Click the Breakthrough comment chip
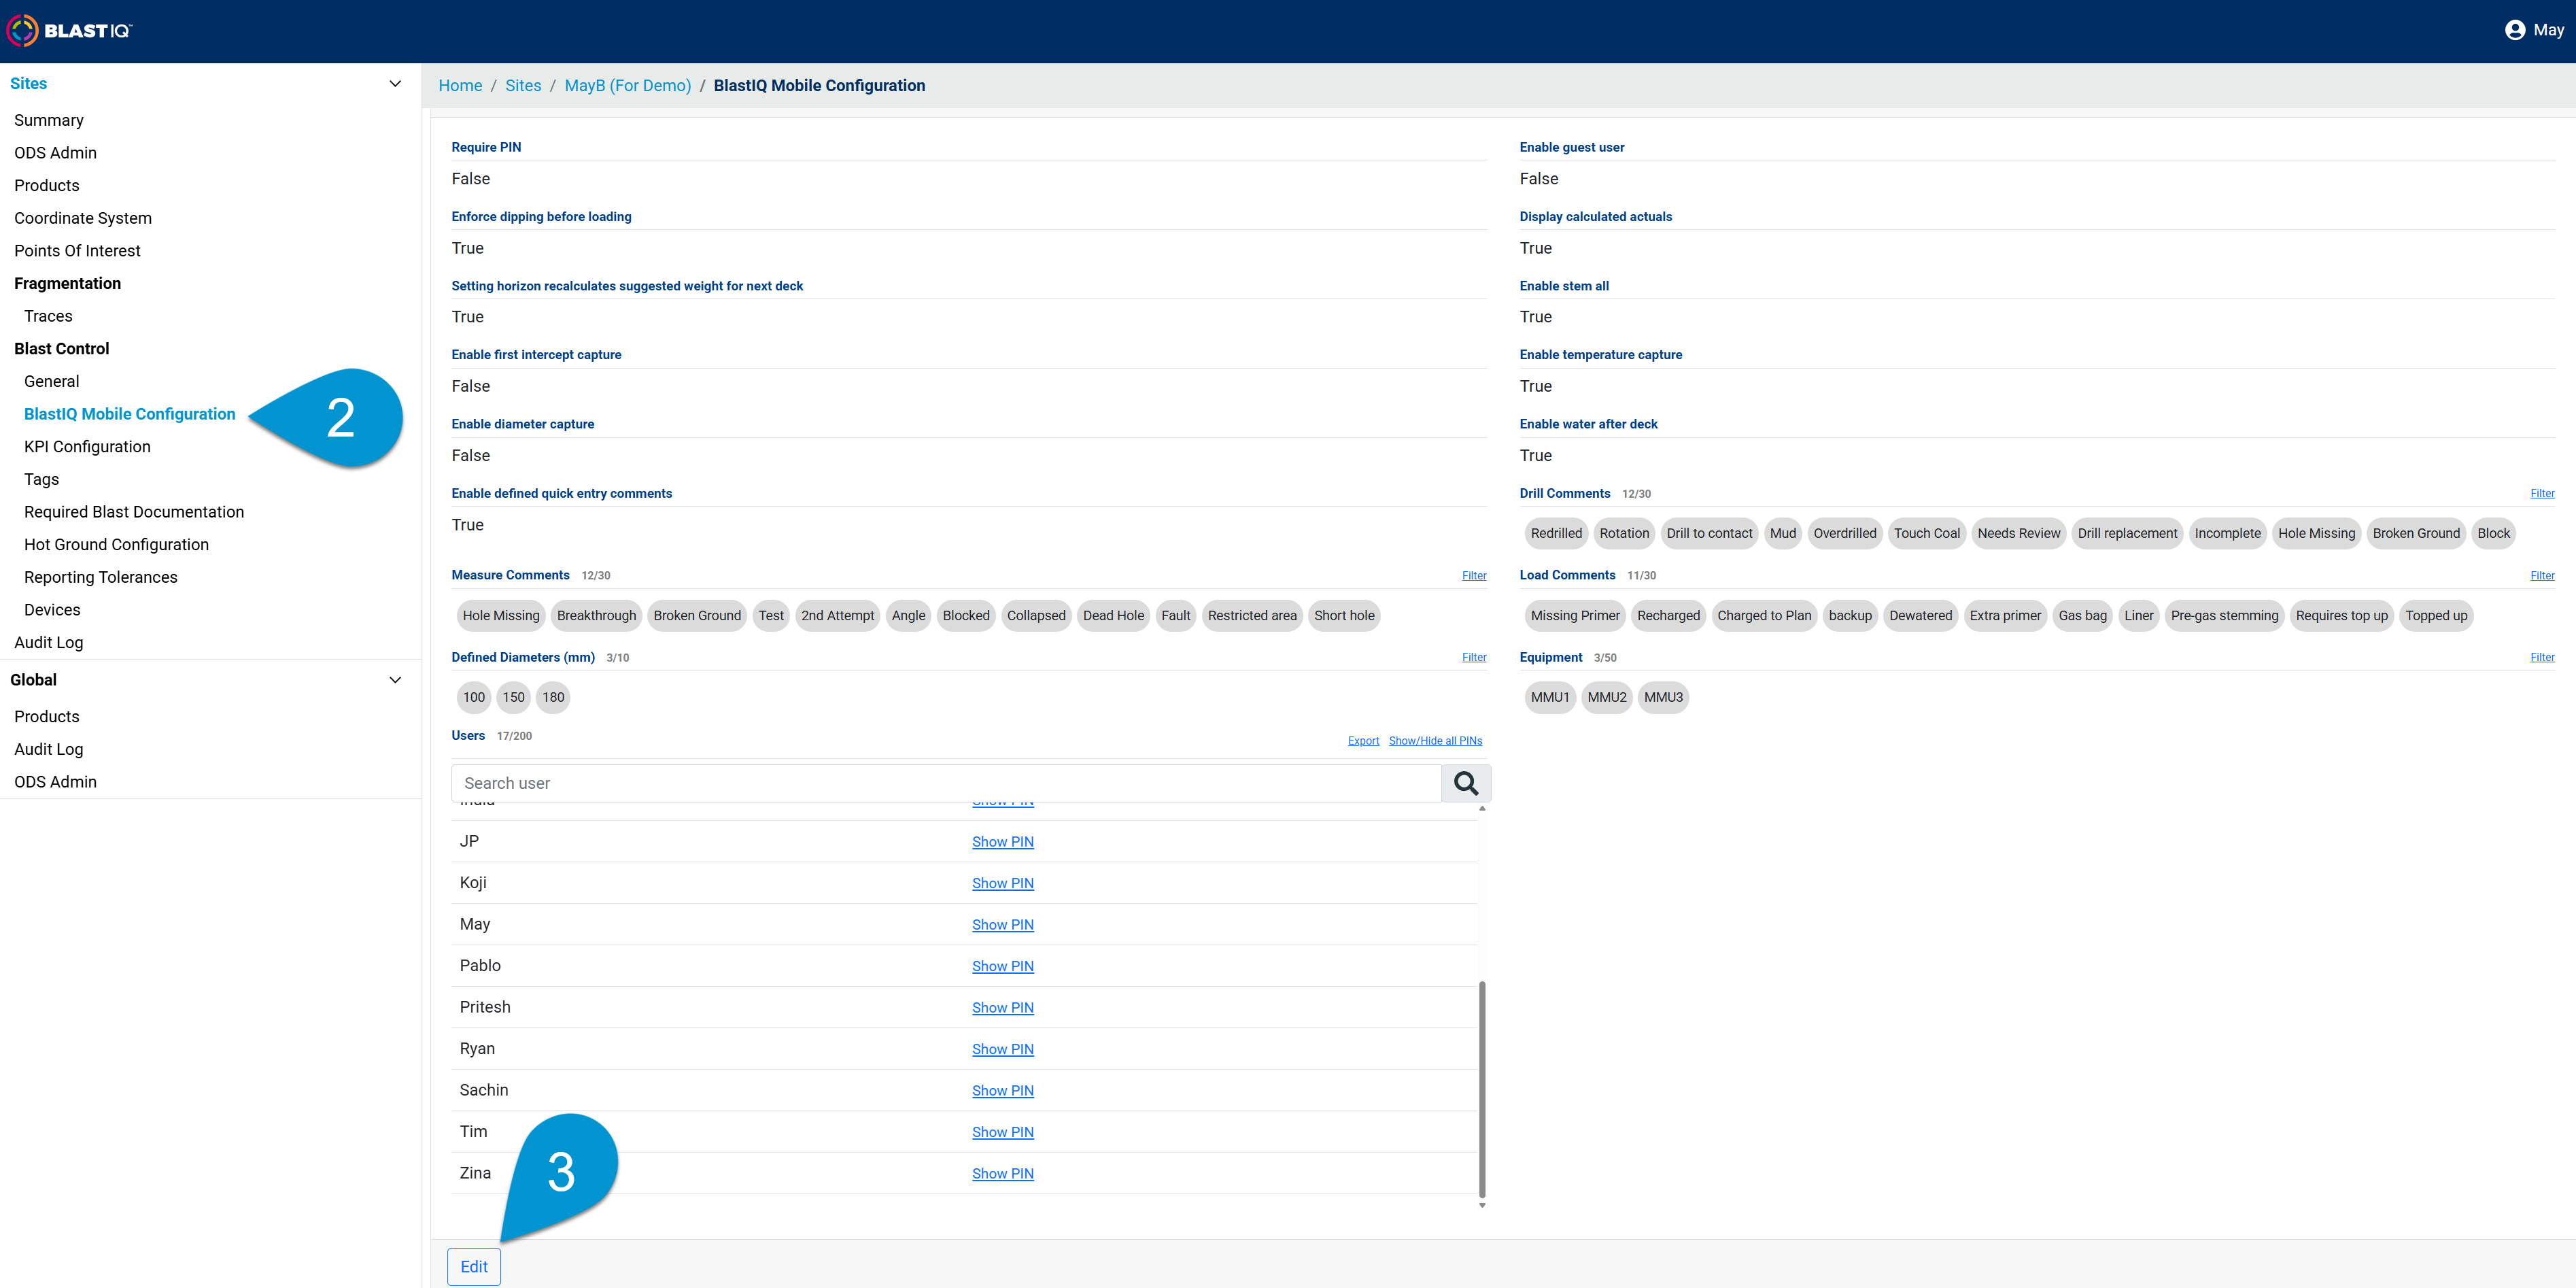The image size is (2576, 1288). point(596,616)
